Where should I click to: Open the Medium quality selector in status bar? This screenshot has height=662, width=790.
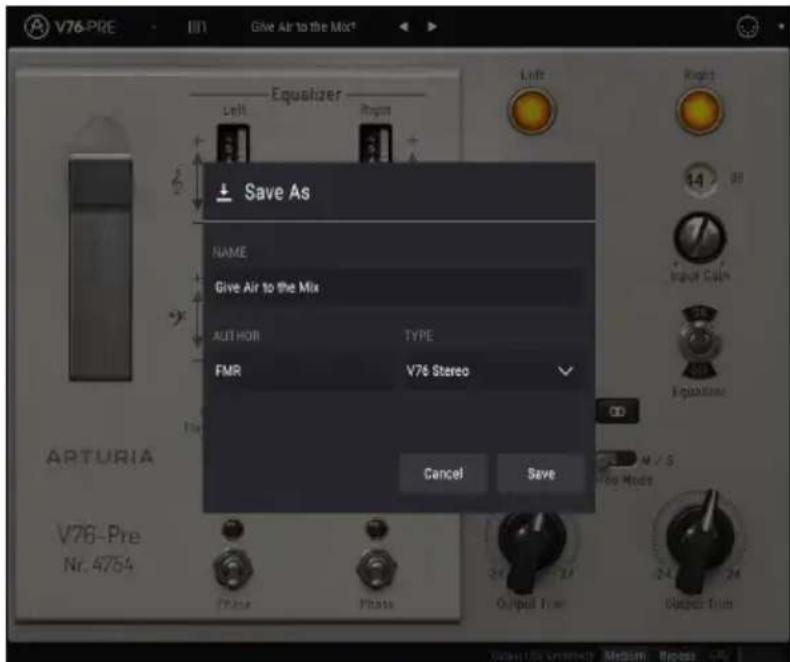(x=625, y=655)
